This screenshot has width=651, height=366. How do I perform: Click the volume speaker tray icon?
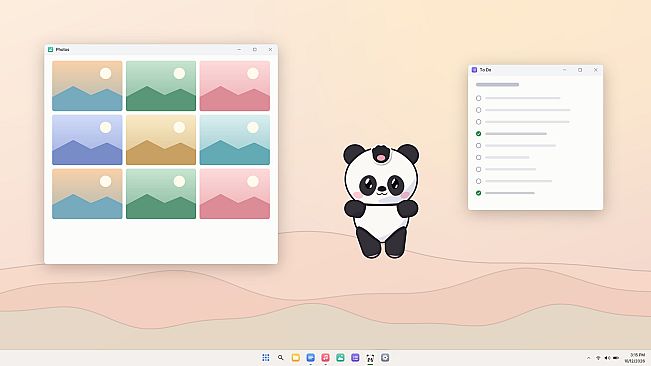point(607,358)
